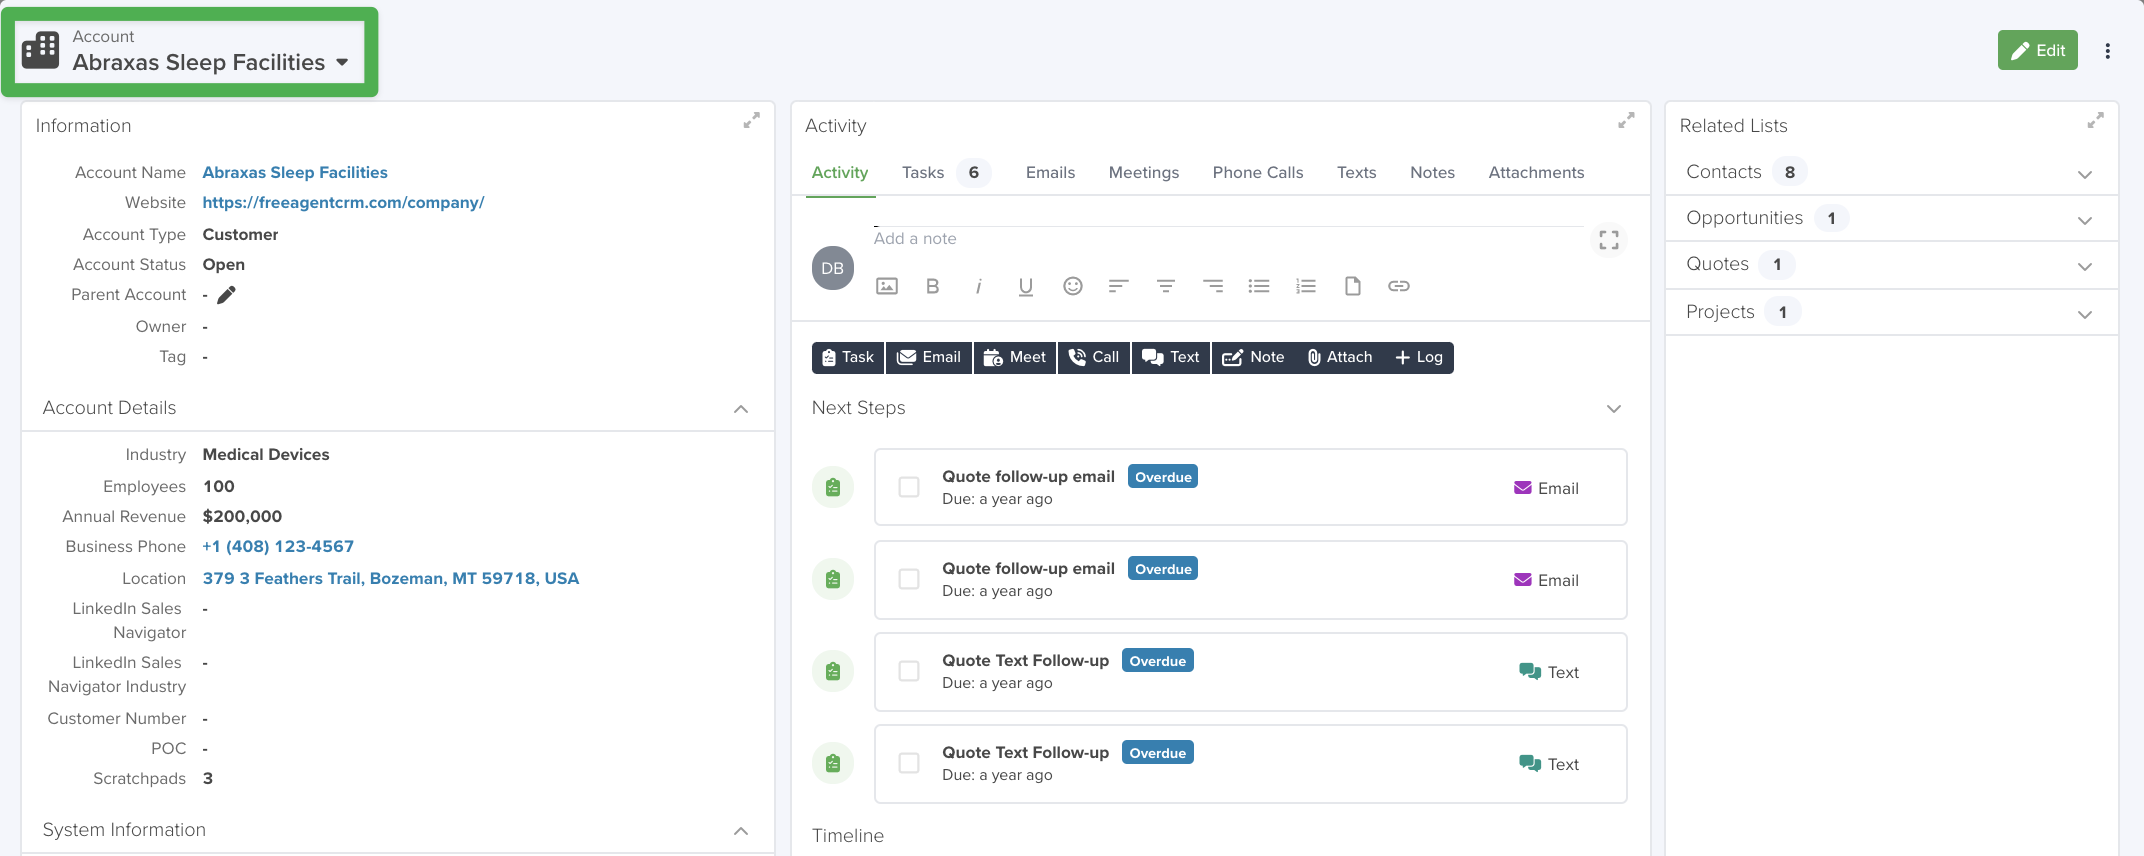Click task icon beside first Quote Text Follow-up
Viewport: 2144px width, 856px height.
click(x=833, y=672)
